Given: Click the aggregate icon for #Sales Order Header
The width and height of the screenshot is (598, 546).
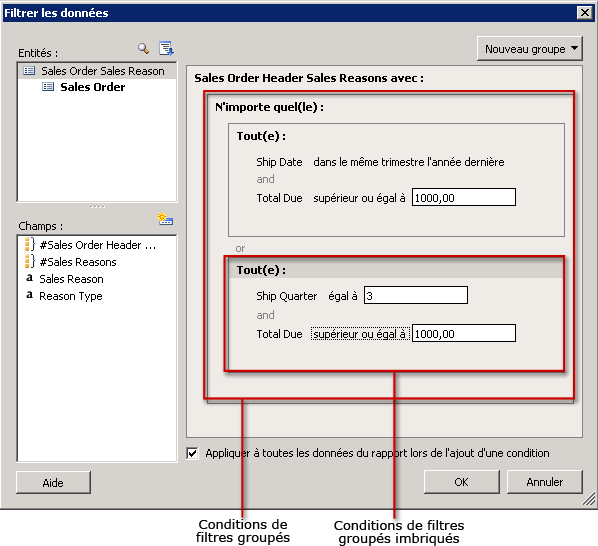Looking at the screenshot, I should (x=30, y=244).
